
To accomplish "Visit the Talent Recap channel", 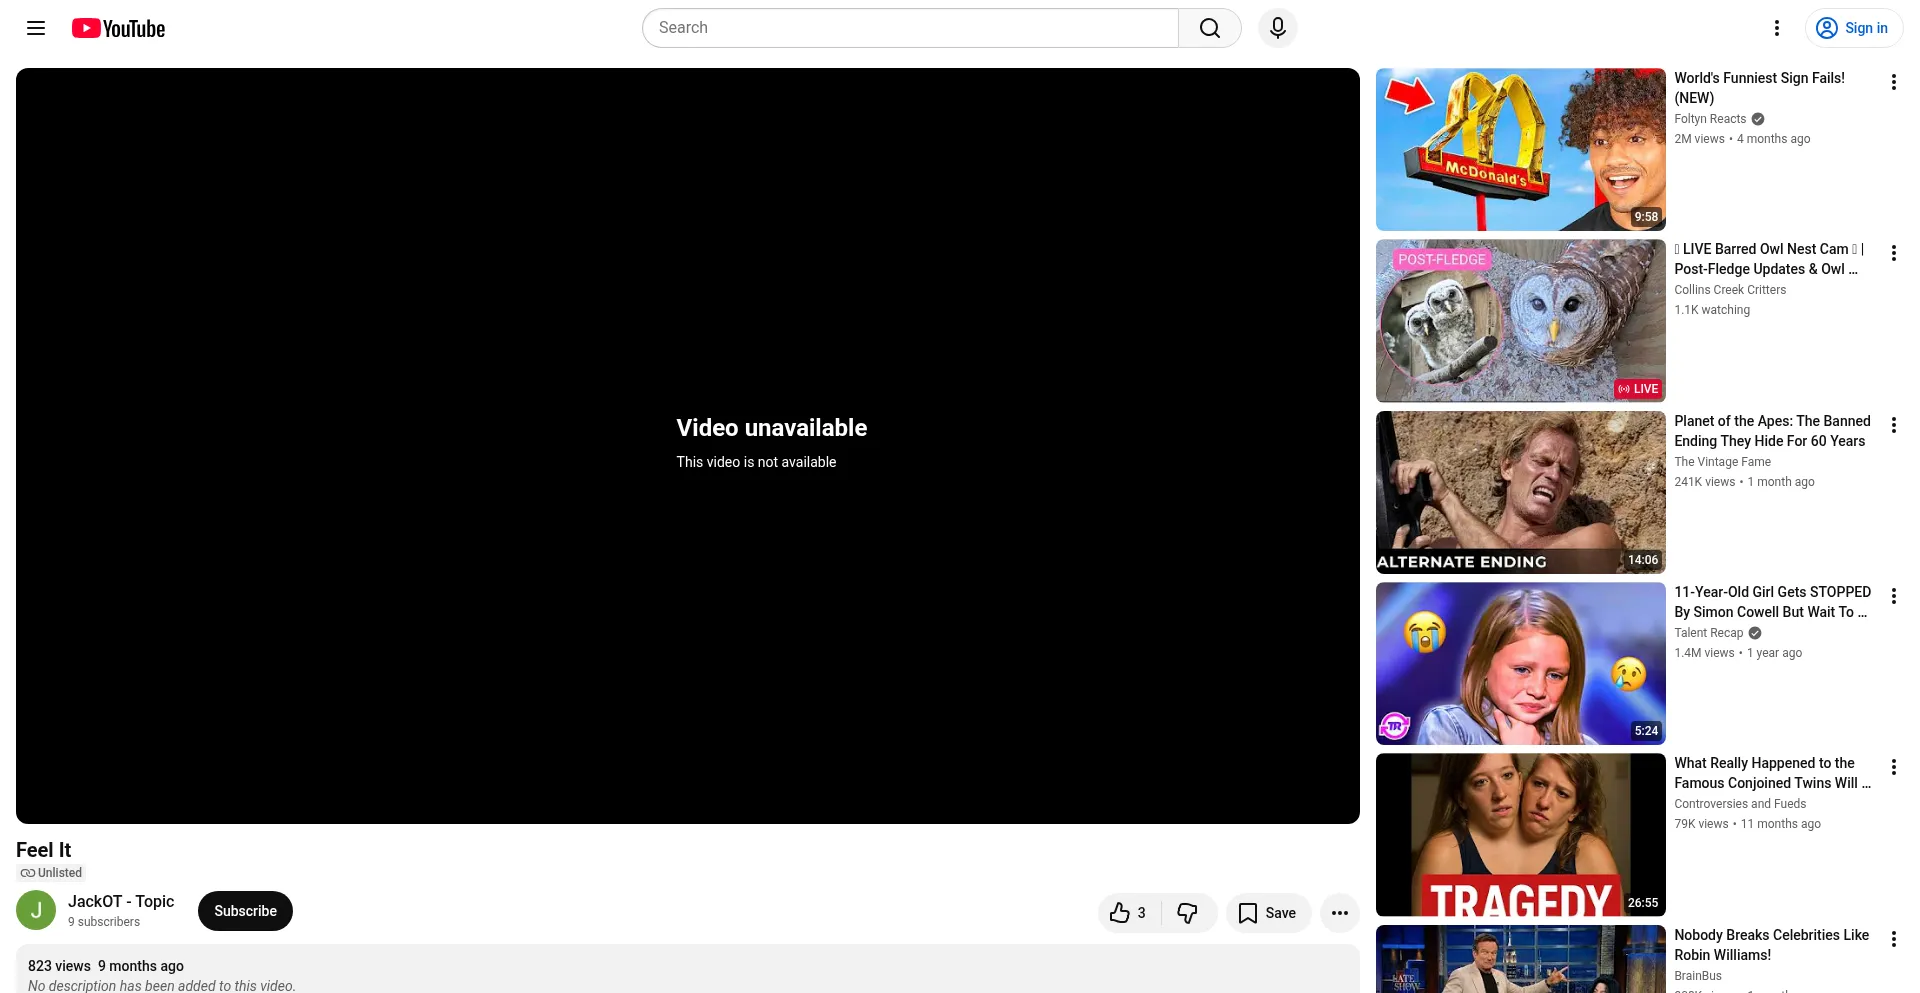I will 1709,633.
